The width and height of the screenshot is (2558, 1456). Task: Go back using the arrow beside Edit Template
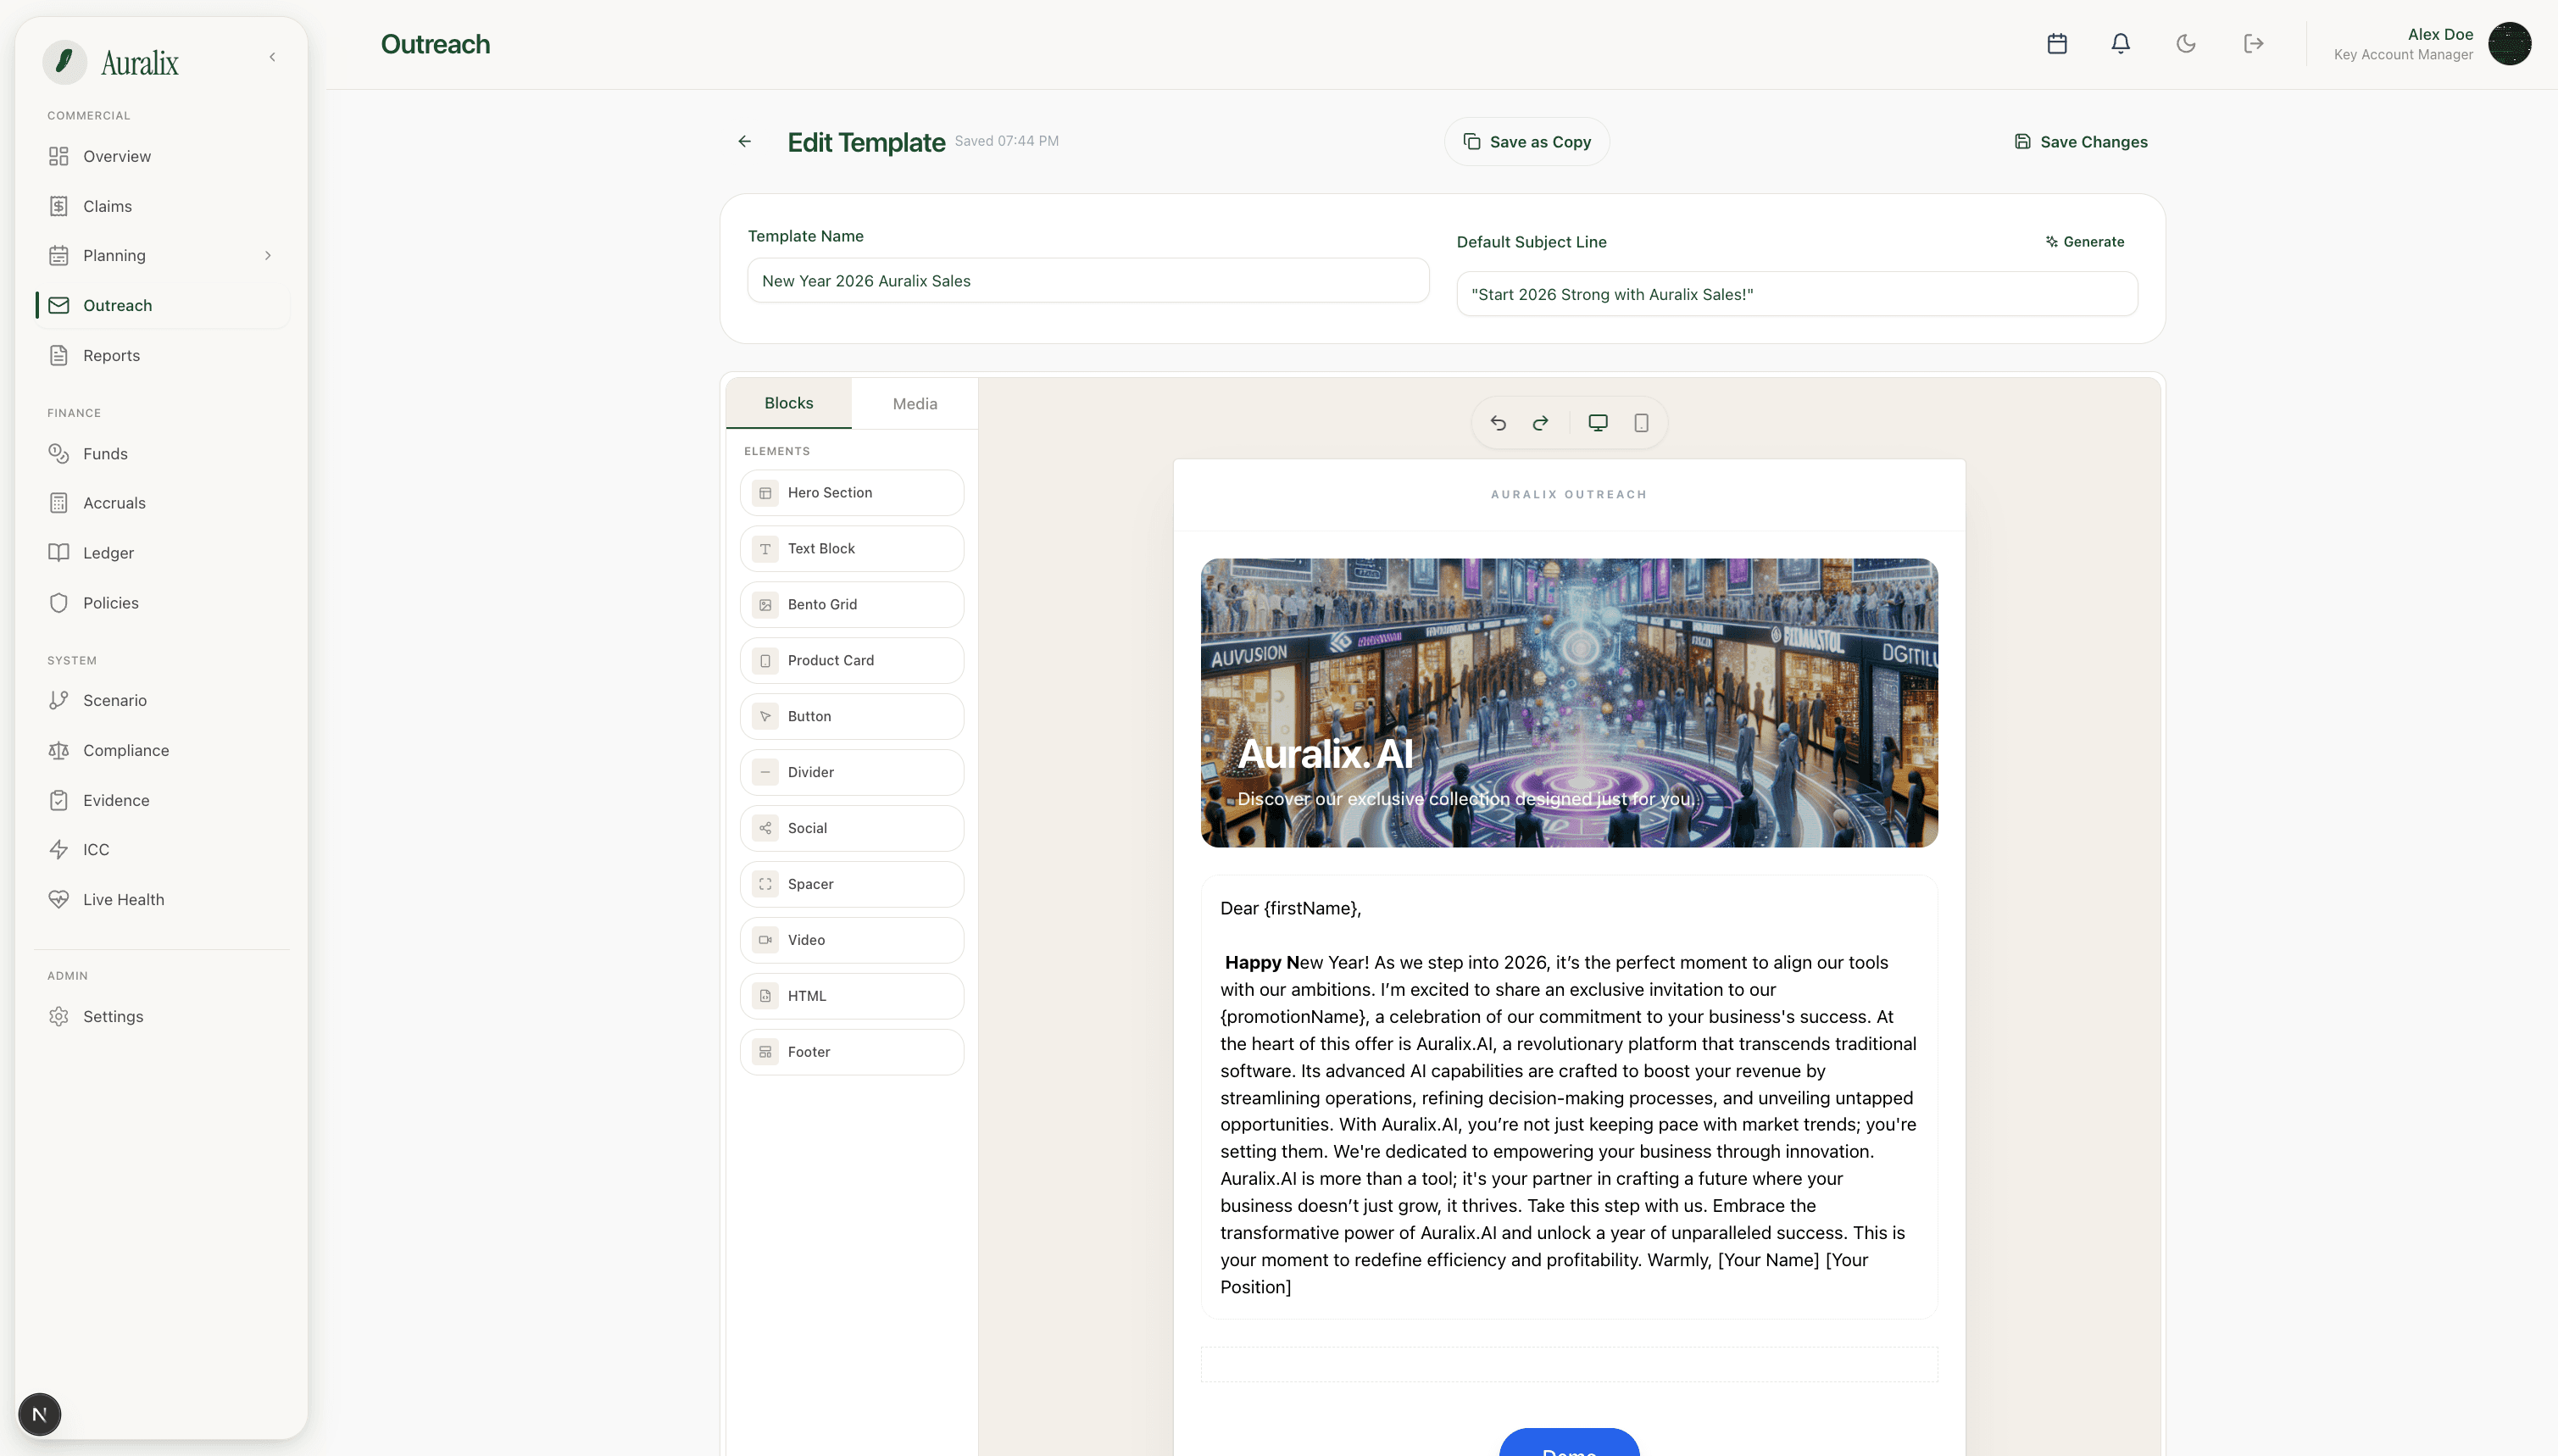[x=744, y=141]
